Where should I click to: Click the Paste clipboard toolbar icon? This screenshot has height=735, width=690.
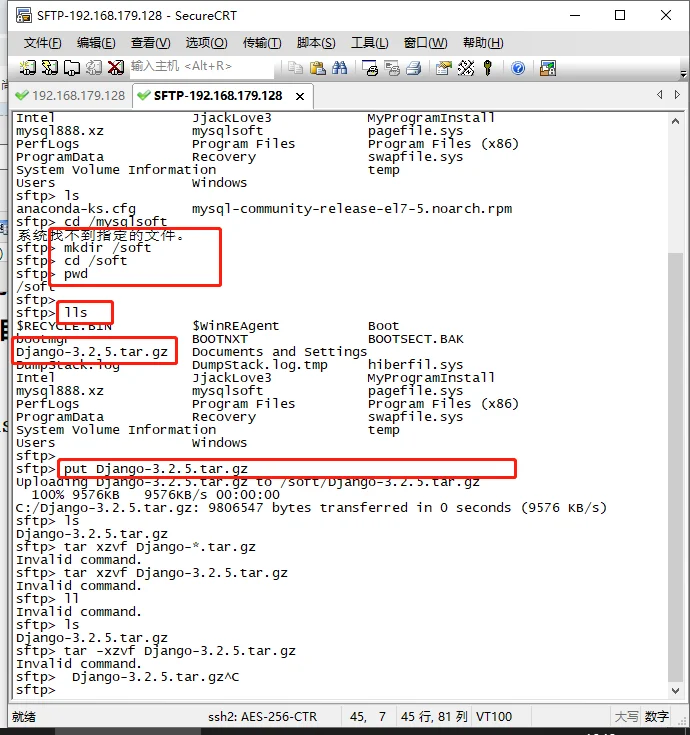pyautogui.click(x=317, y=68)
